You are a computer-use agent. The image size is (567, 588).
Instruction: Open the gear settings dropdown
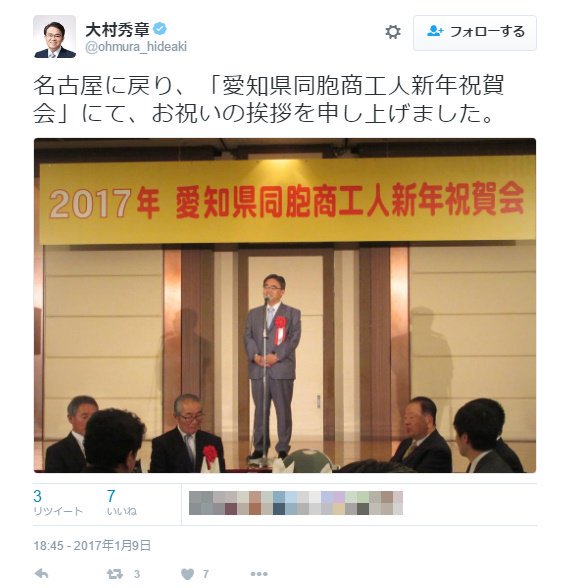point(393,32)
